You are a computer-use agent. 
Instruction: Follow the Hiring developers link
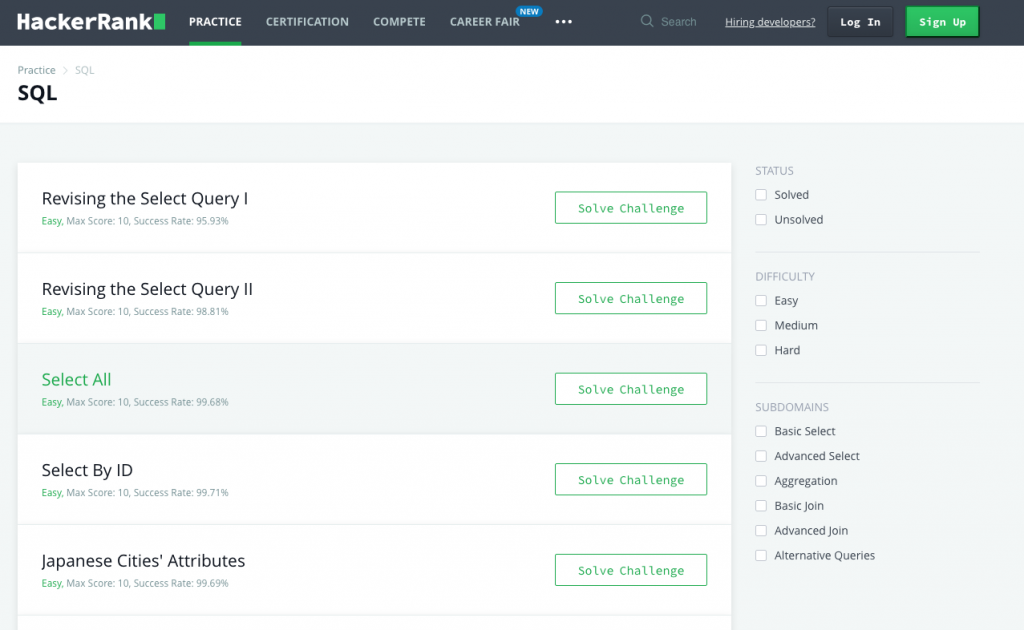click(770, 22)
